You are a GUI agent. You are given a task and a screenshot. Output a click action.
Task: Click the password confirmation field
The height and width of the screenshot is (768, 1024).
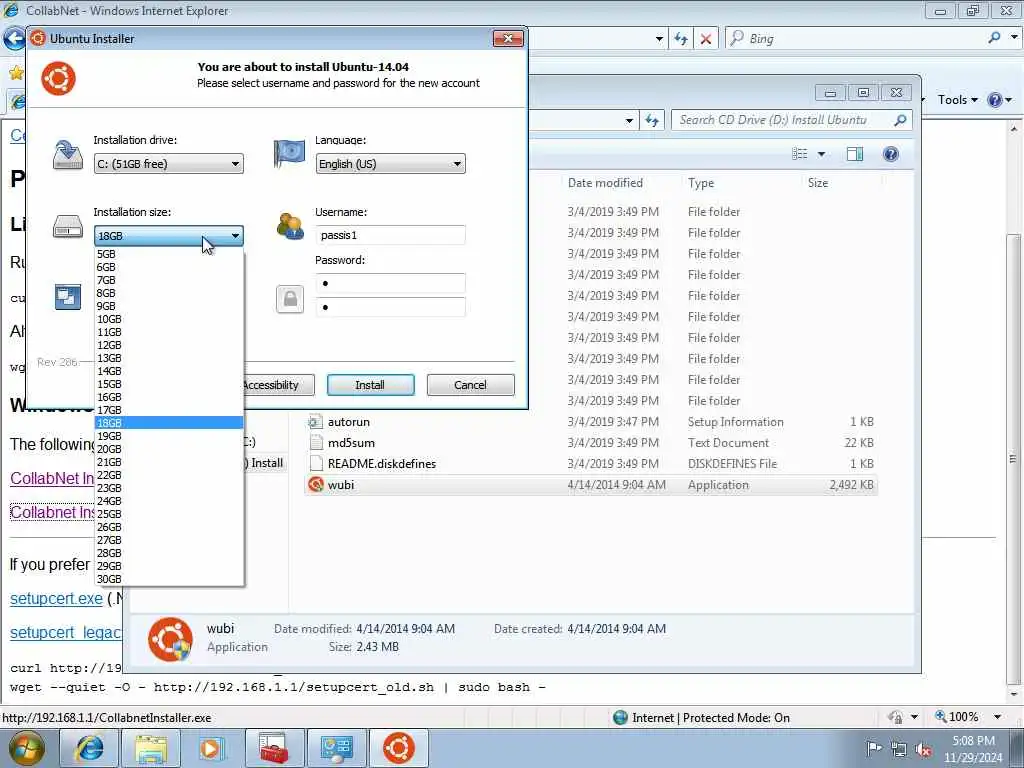pos(391,307)
